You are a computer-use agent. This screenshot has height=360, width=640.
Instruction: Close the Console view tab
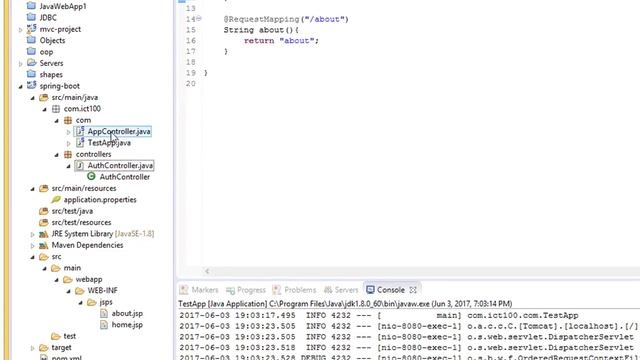click(x=413, y=290)
